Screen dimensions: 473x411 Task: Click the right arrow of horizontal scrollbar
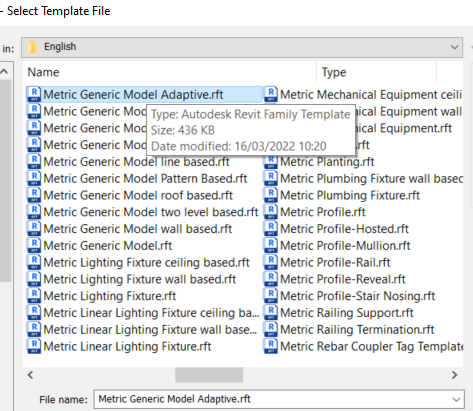tap(454, 375)
